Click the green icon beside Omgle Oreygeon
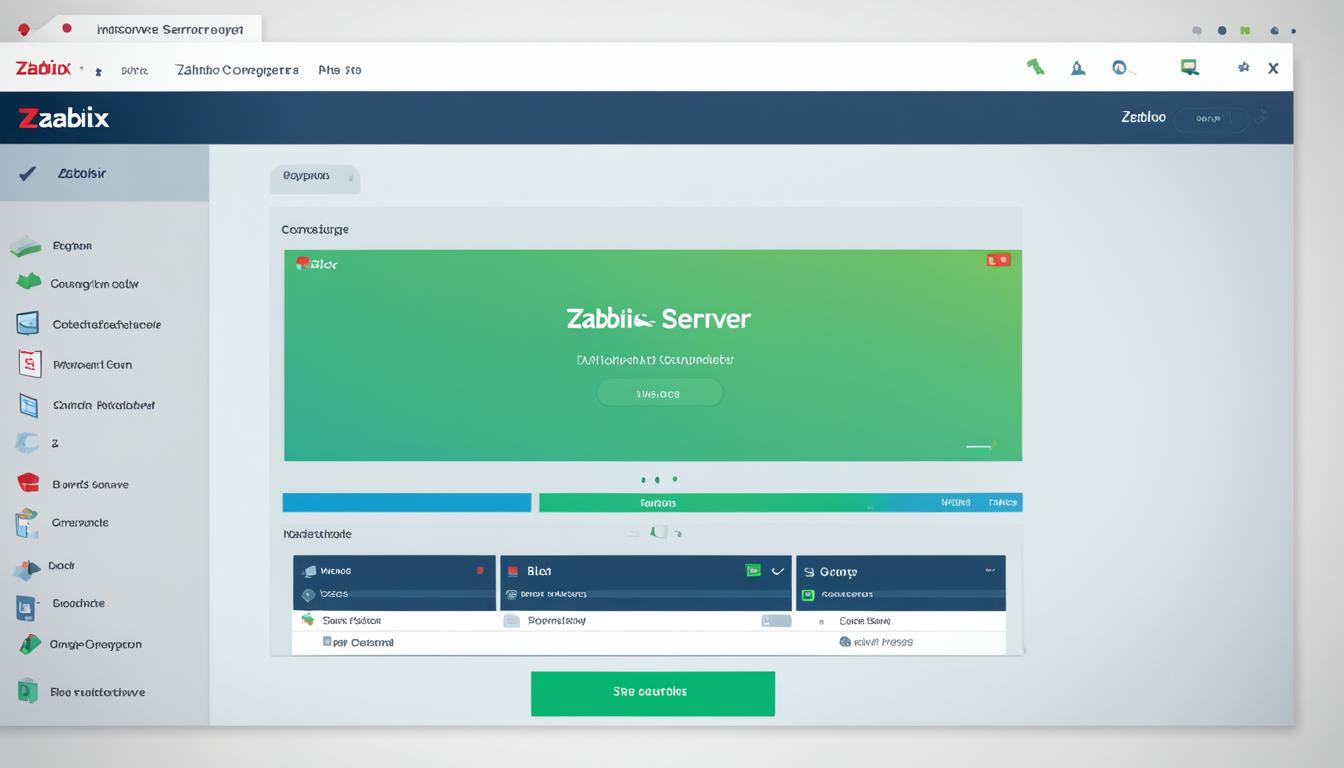Image resolution: width=1344 pixels, height=768 pixels. [x=29, y=645]
